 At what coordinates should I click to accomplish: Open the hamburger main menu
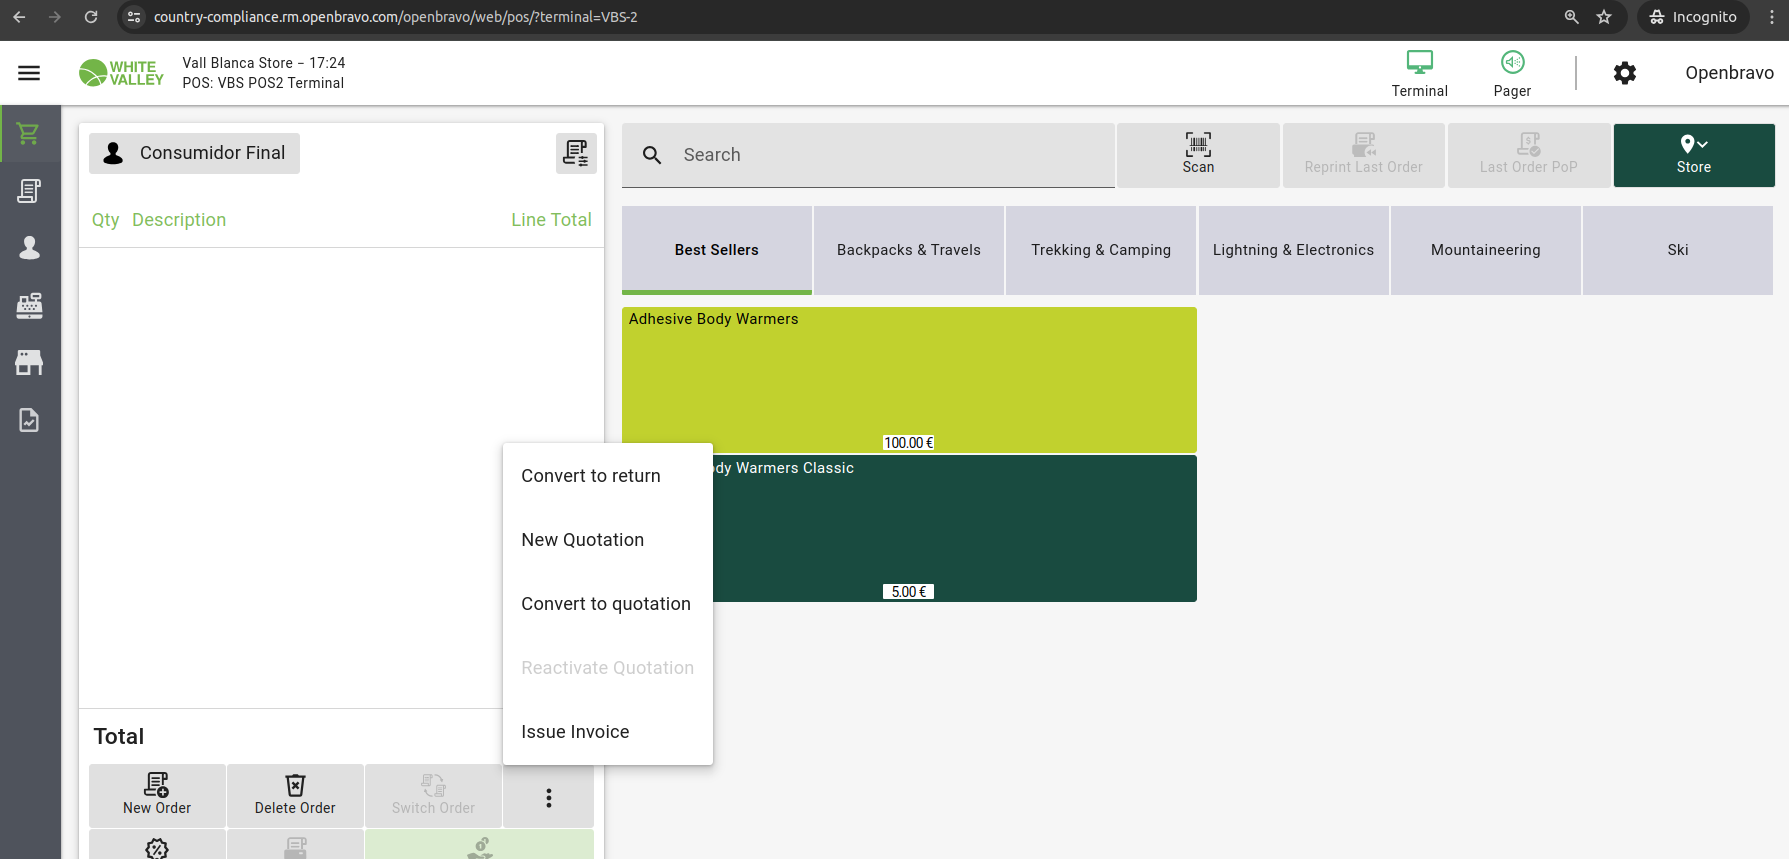click(29, 73)
